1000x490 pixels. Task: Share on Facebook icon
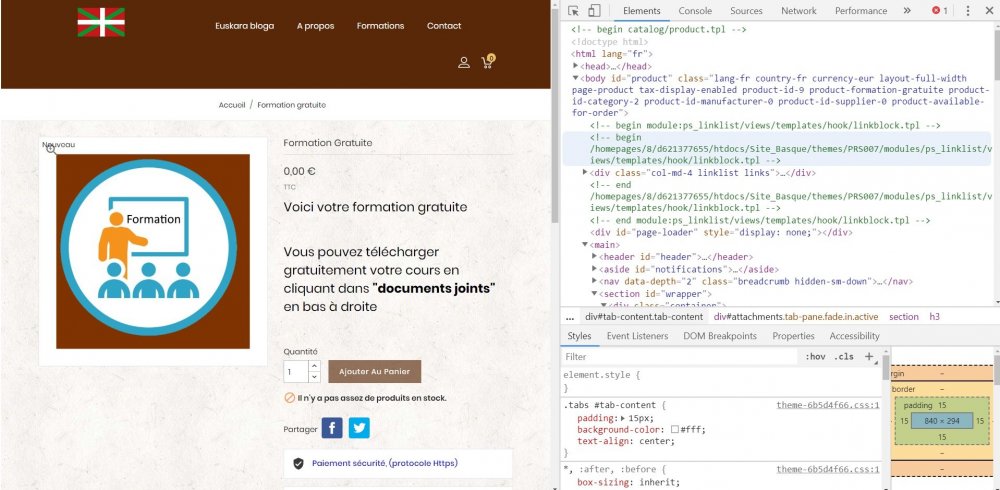332,427
